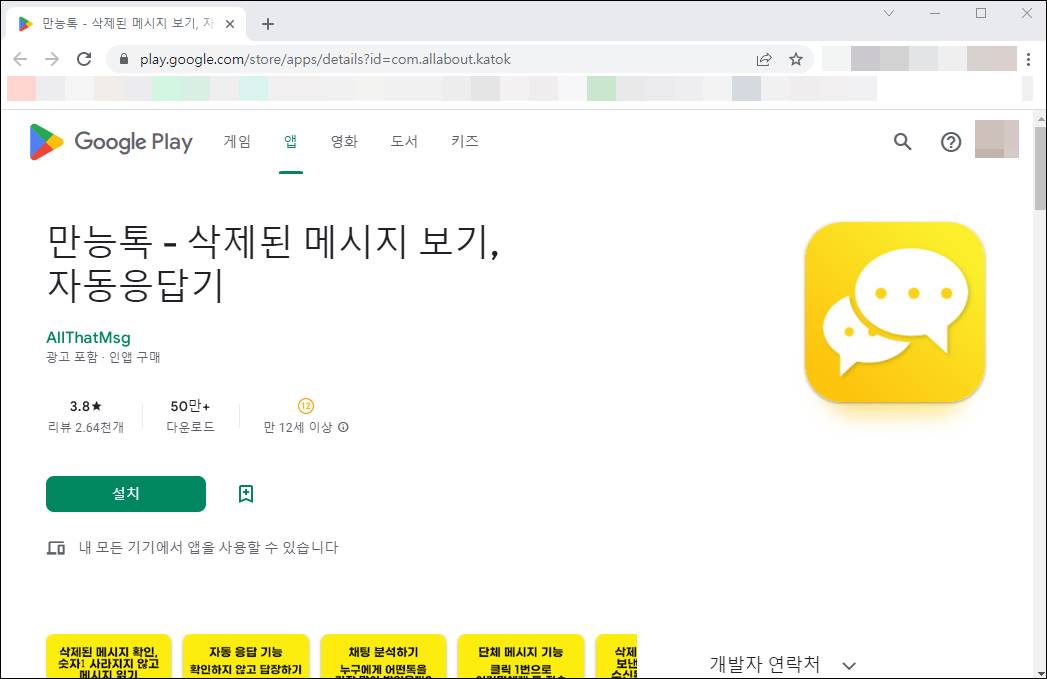This screenshot has height=679, width=1047.
Task: Click the 만능톡 app title heading
Action: point(274,262)
